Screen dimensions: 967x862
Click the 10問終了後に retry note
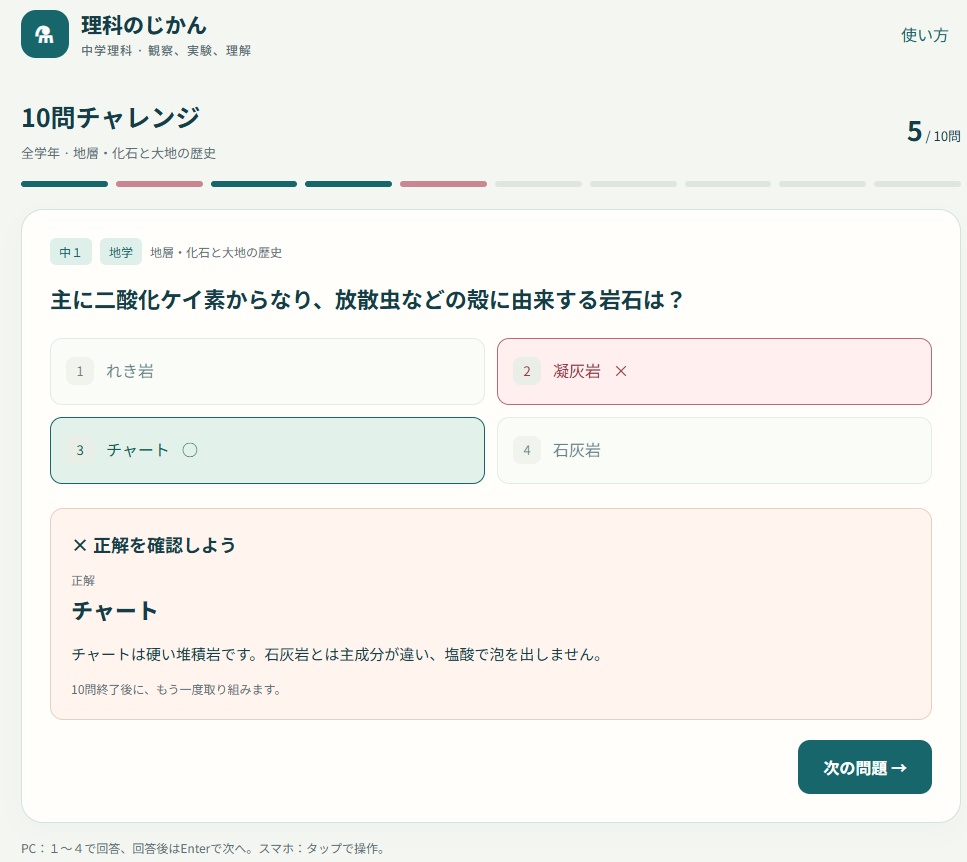[176, 689]
